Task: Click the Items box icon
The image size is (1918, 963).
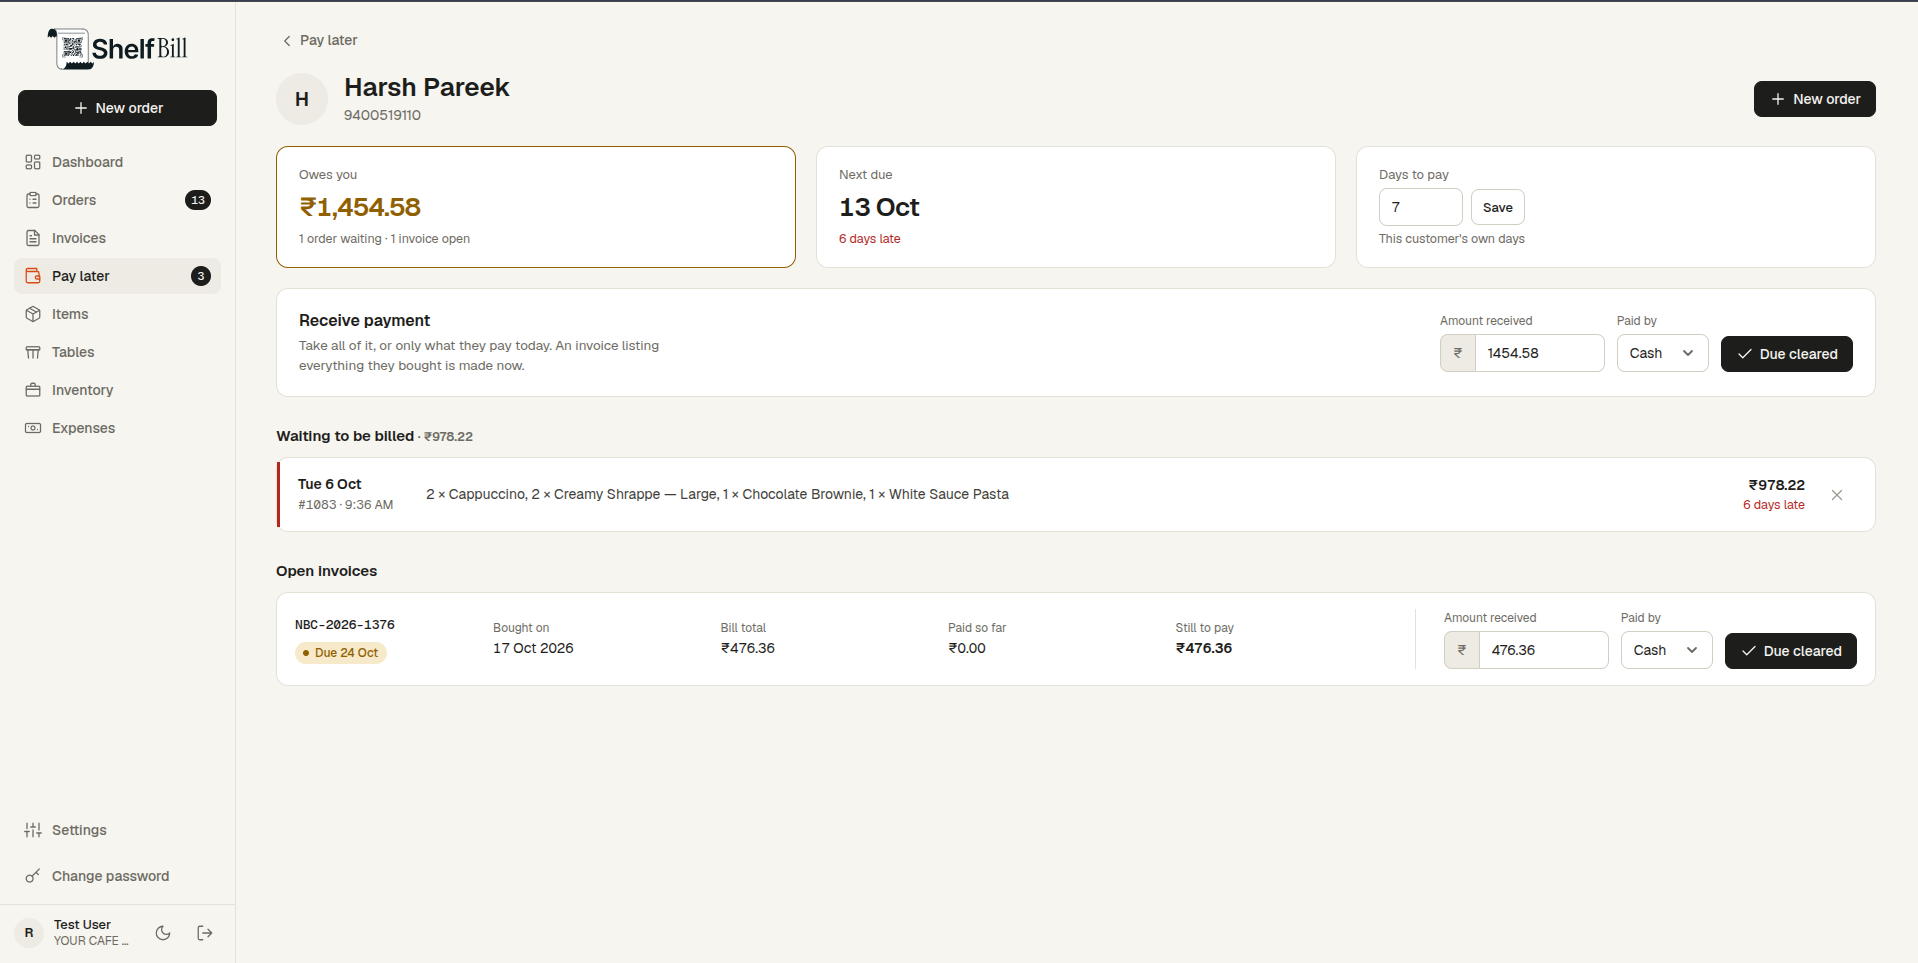Action: click(33, 314)
